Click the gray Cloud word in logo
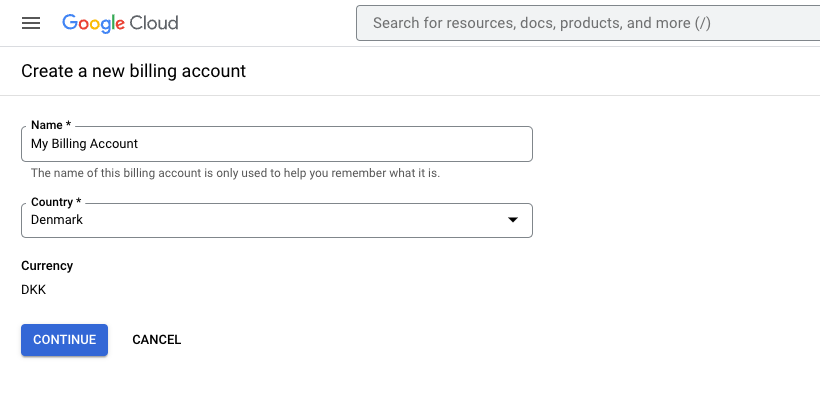The image size is (820, 400). (154, 23)
